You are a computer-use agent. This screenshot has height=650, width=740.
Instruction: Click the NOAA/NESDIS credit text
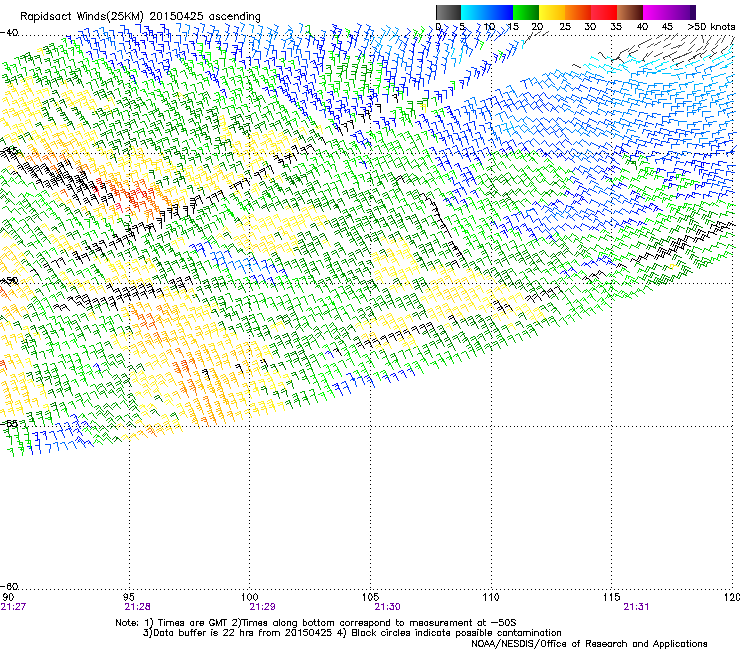coord(589,644)
